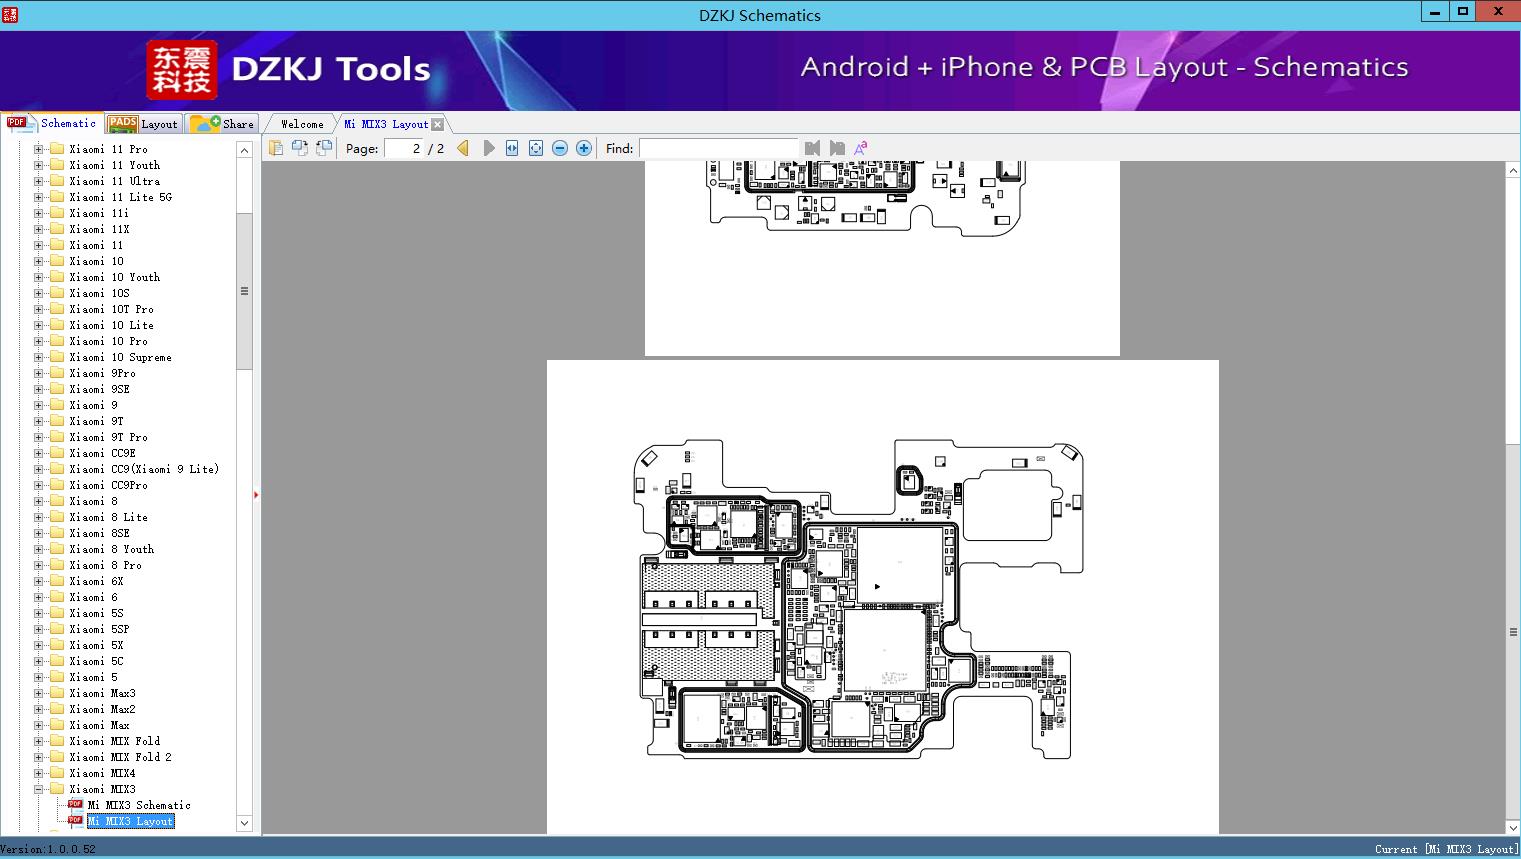Fit the page to width
Viewport: 1521px width, 859px height.
pos(512,148)
